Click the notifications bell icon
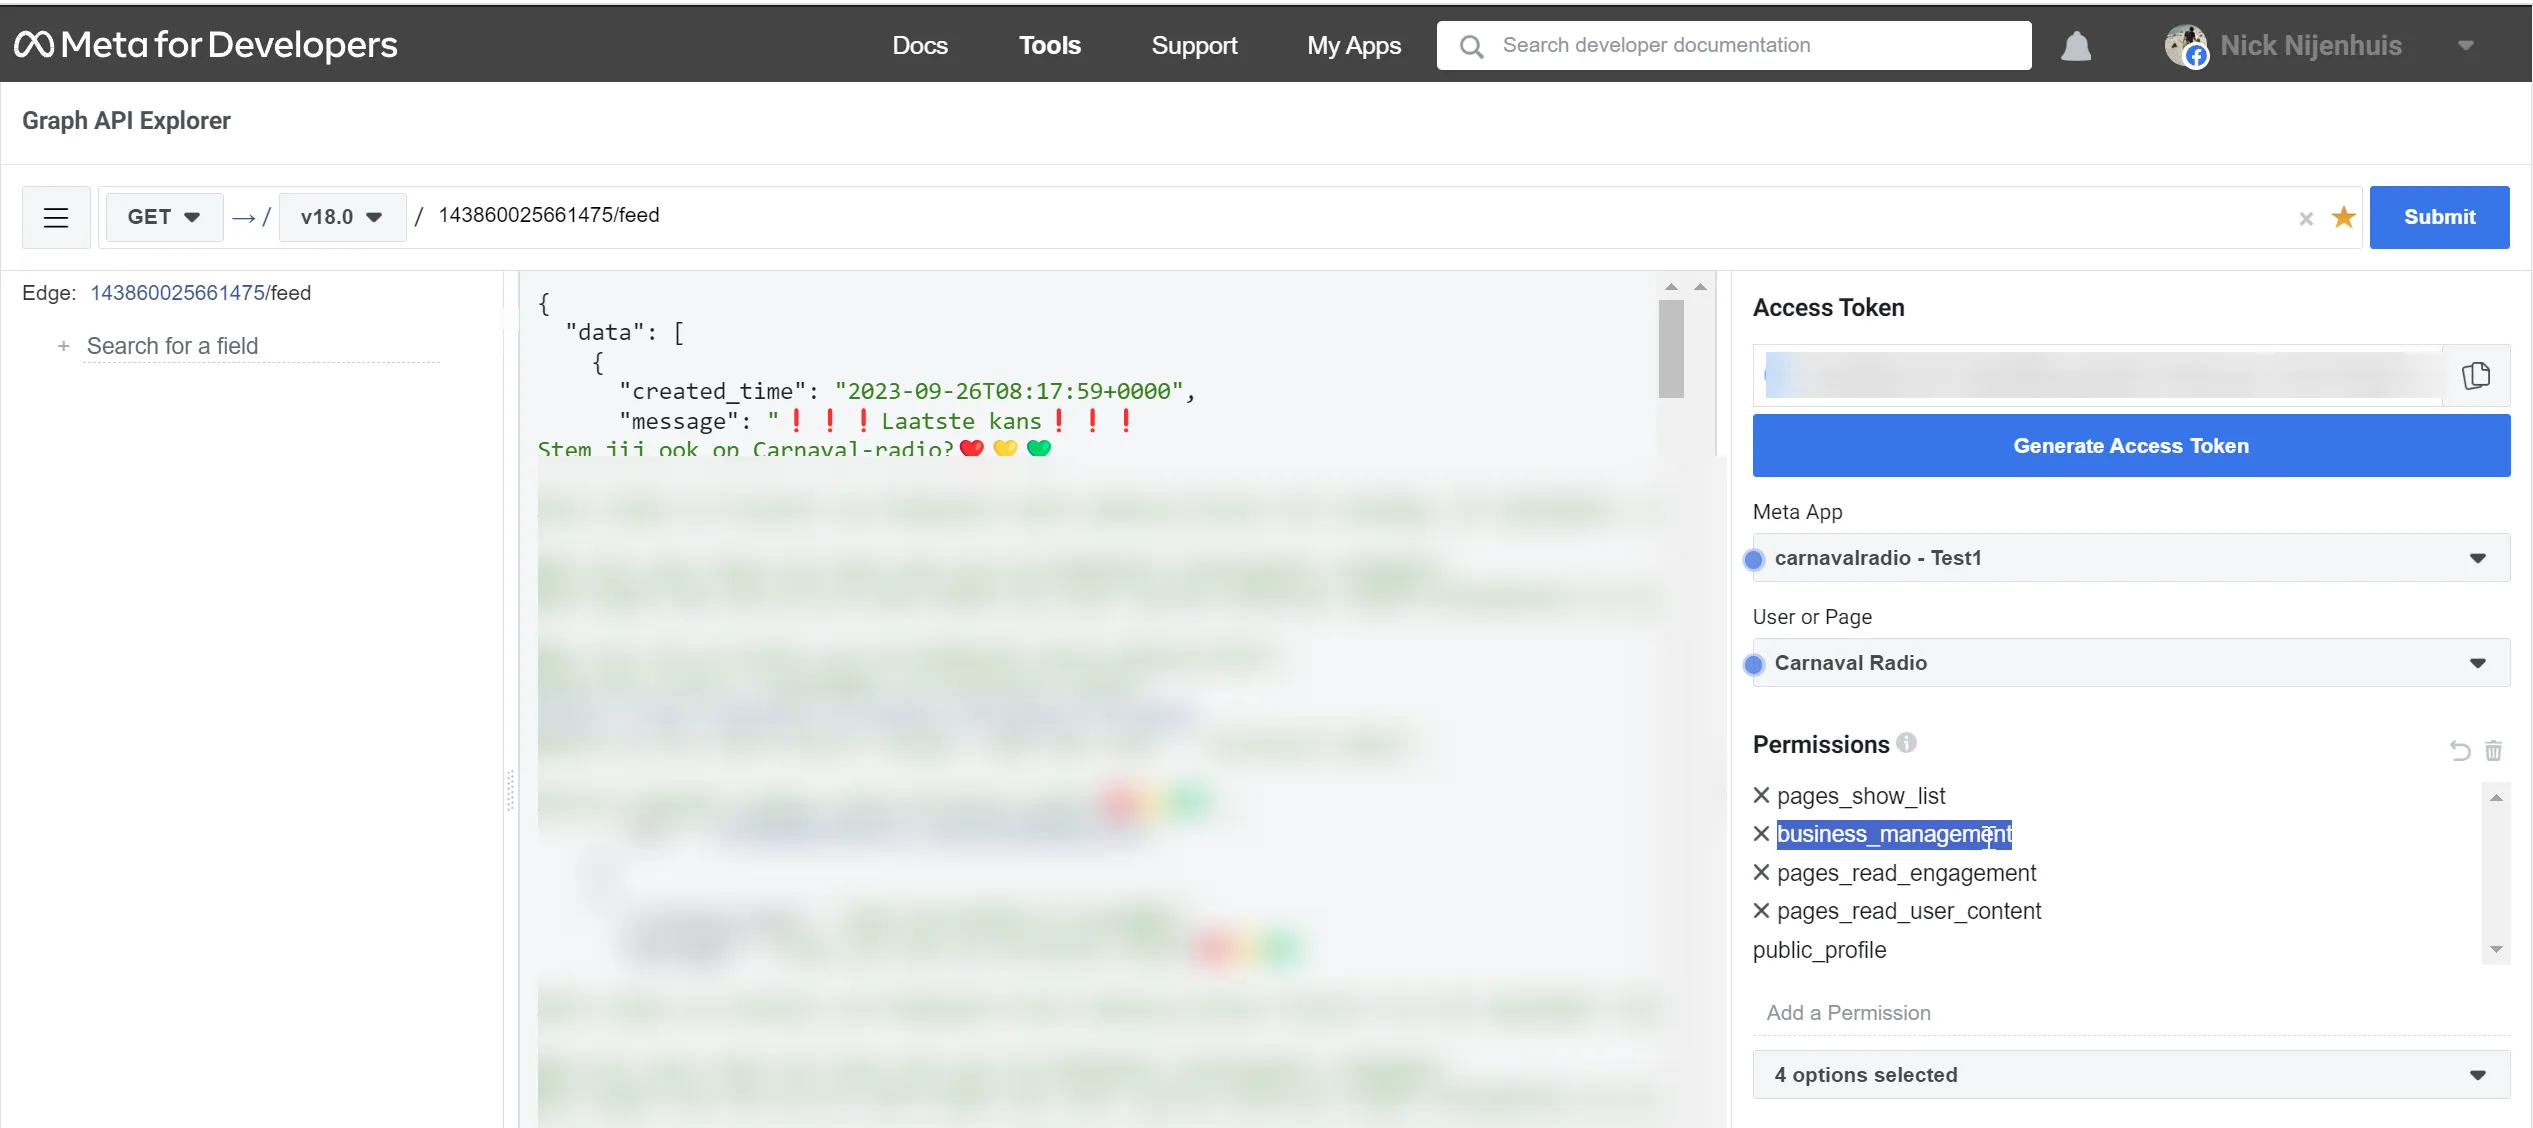 pos(2076,46)
